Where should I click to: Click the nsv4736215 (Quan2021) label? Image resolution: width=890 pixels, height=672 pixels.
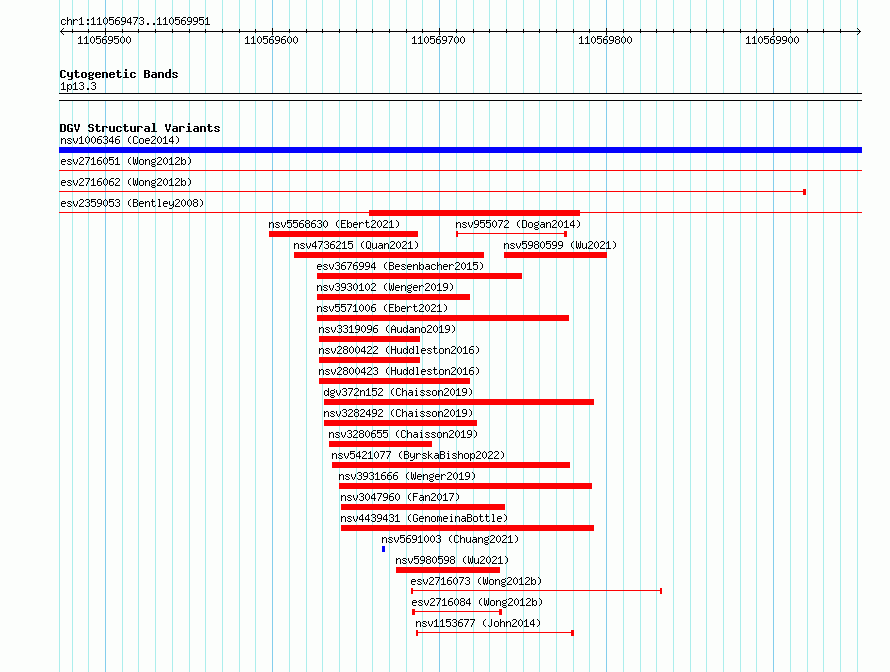pyautogui.click(x=356, y=245)
